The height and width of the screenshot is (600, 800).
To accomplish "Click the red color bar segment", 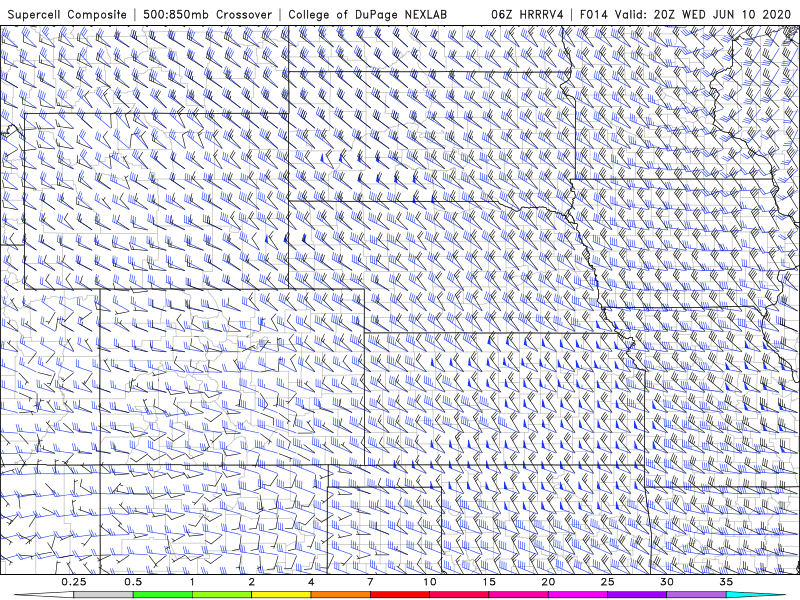I will [399, 595].
